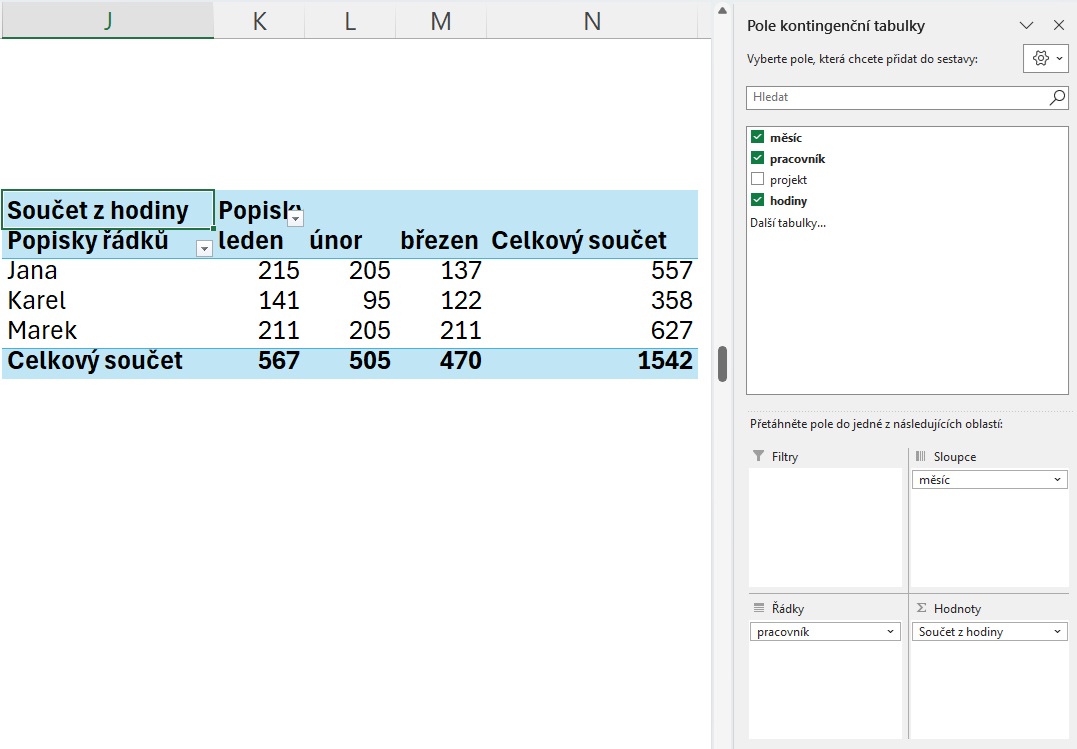Image resolution: width=1077 pixels, height=749 pixels.
Task: Select column N header
Action: point(592,21)
